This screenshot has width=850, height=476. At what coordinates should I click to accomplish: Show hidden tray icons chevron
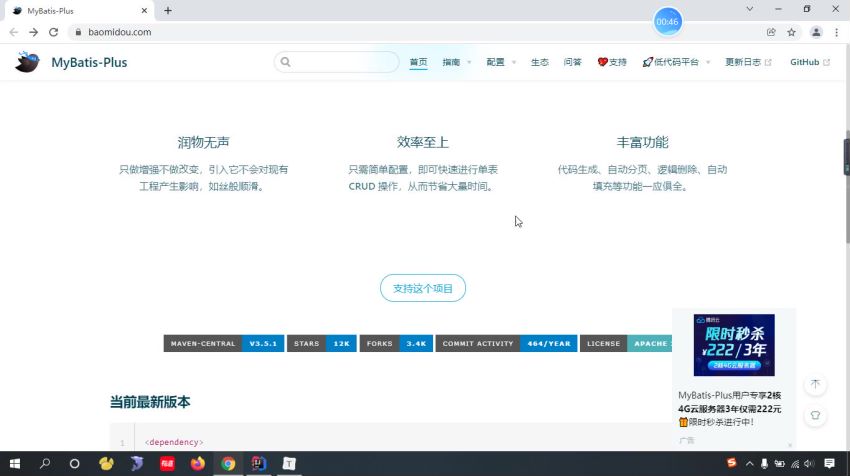click(x=749, y=464)
